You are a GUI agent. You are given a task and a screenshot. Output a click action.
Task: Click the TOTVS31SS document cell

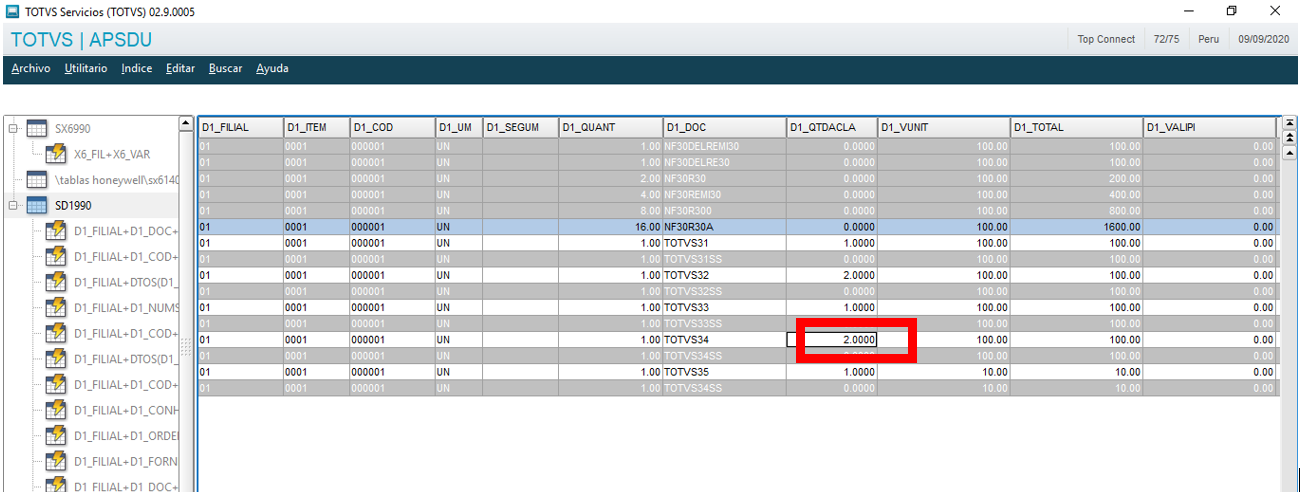724,259
